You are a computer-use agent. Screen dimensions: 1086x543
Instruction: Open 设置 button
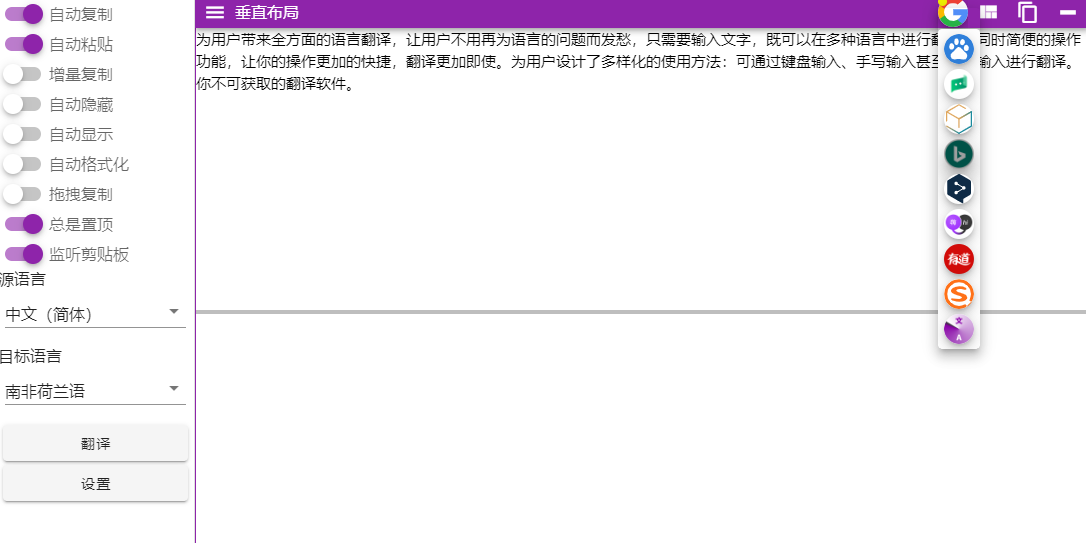click(x=96, y=483)
